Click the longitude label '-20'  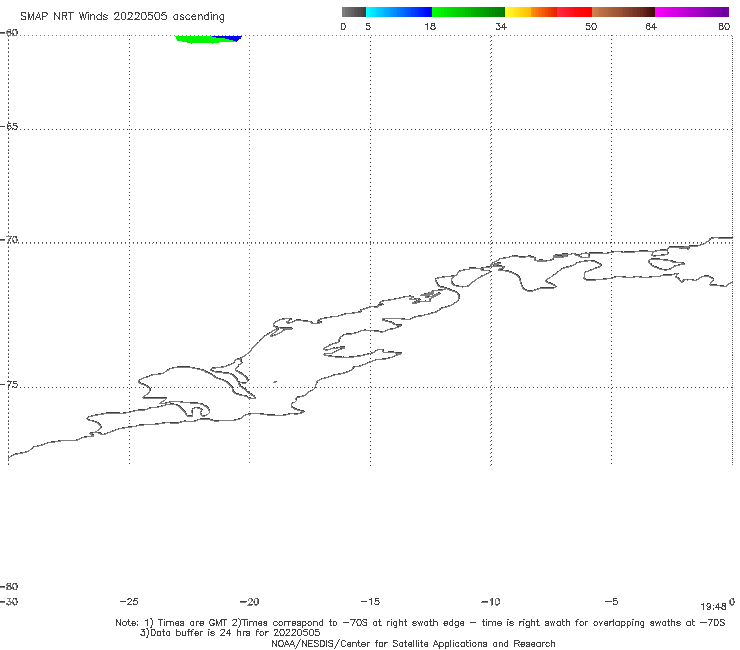[249, 601]
